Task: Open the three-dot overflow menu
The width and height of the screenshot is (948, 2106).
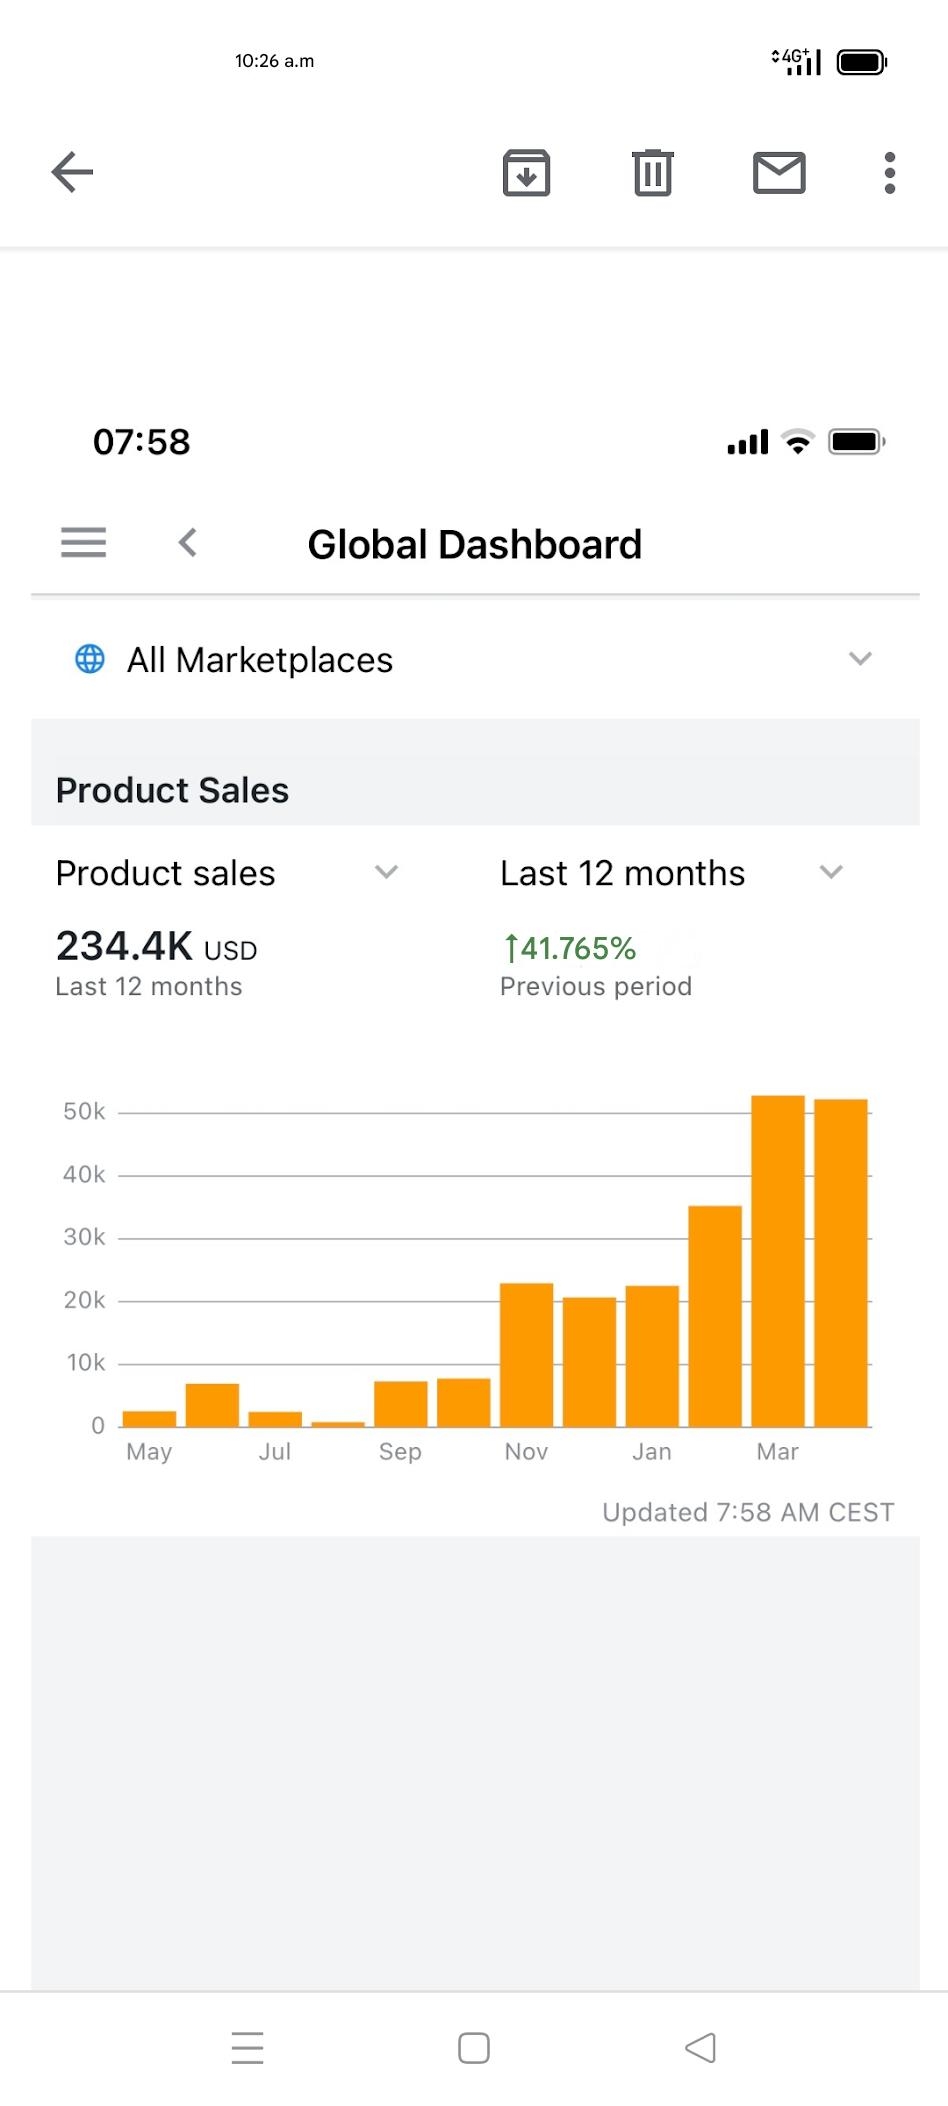Action: click(x=889, y=172)
